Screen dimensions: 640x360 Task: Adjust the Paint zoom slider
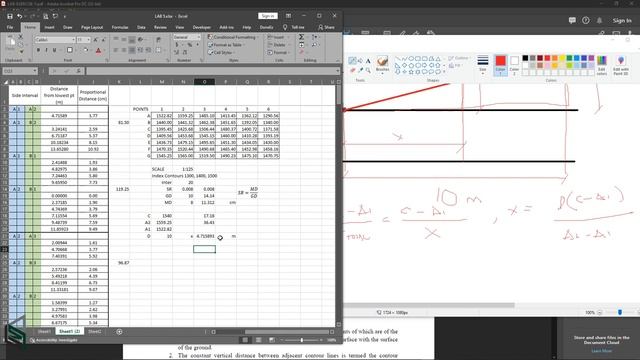click(x=620, y=312)
